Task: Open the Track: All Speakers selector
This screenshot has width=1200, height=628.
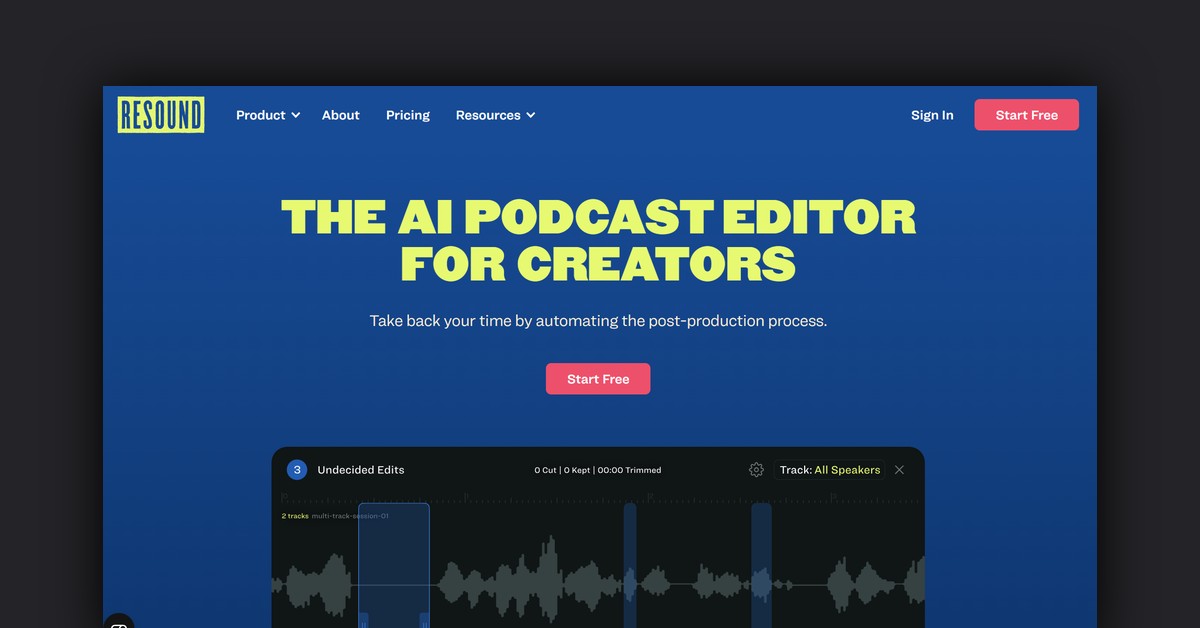Action: (829, 470)
